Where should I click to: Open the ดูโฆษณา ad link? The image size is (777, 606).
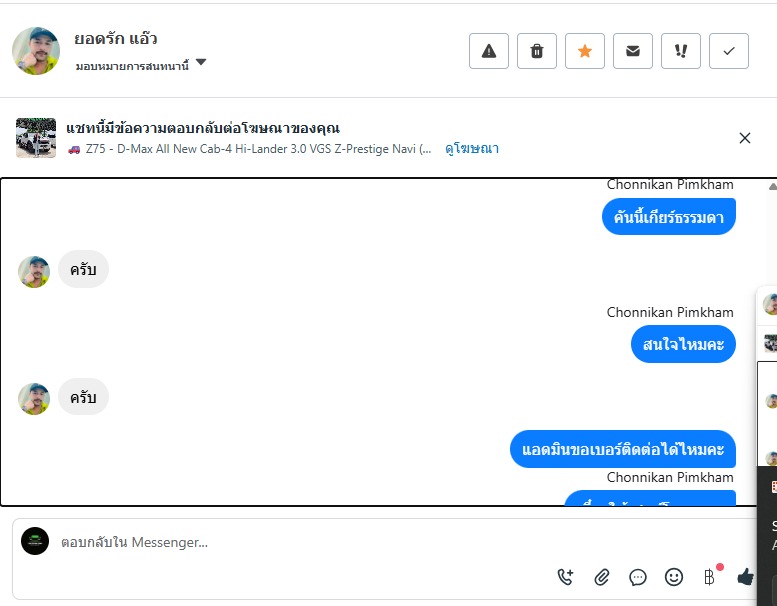tap(472, 149)
